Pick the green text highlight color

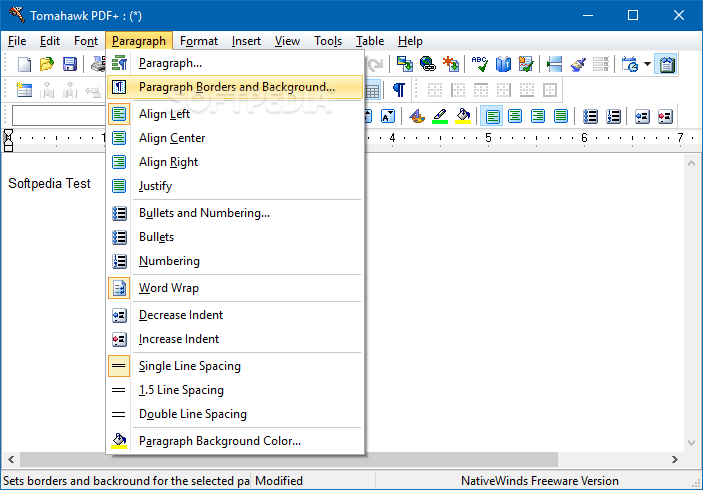(440, 117)
